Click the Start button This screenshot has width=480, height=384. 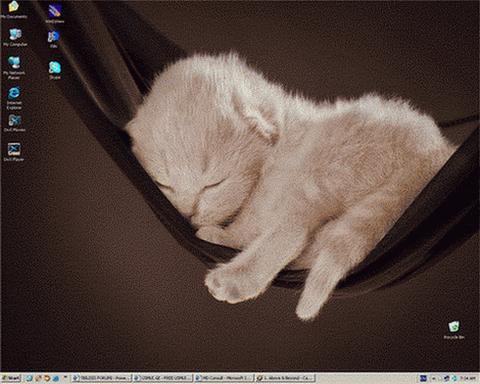coord(11,378)
